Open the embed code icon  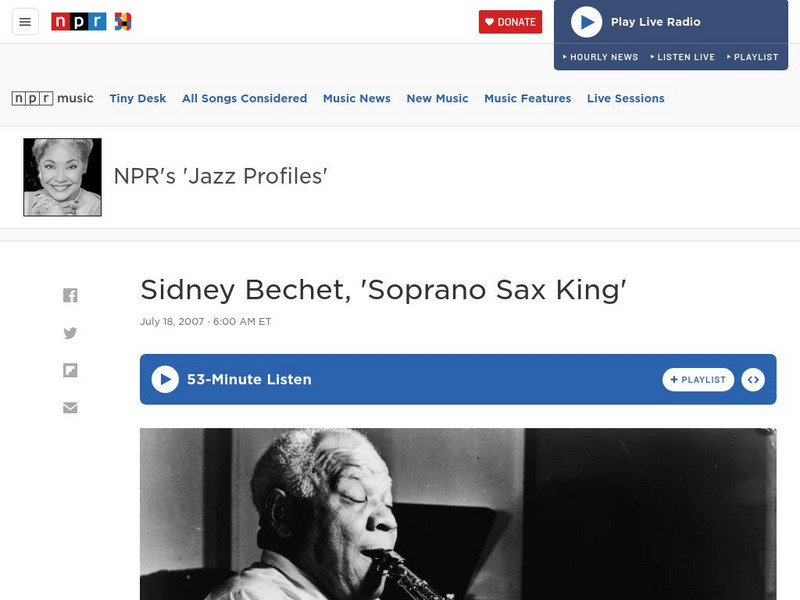753,380
